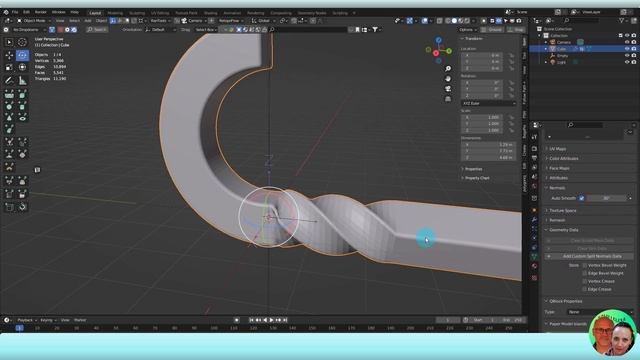
Task: Open the Object Data green mesh tab
Action: coord(534,256)
